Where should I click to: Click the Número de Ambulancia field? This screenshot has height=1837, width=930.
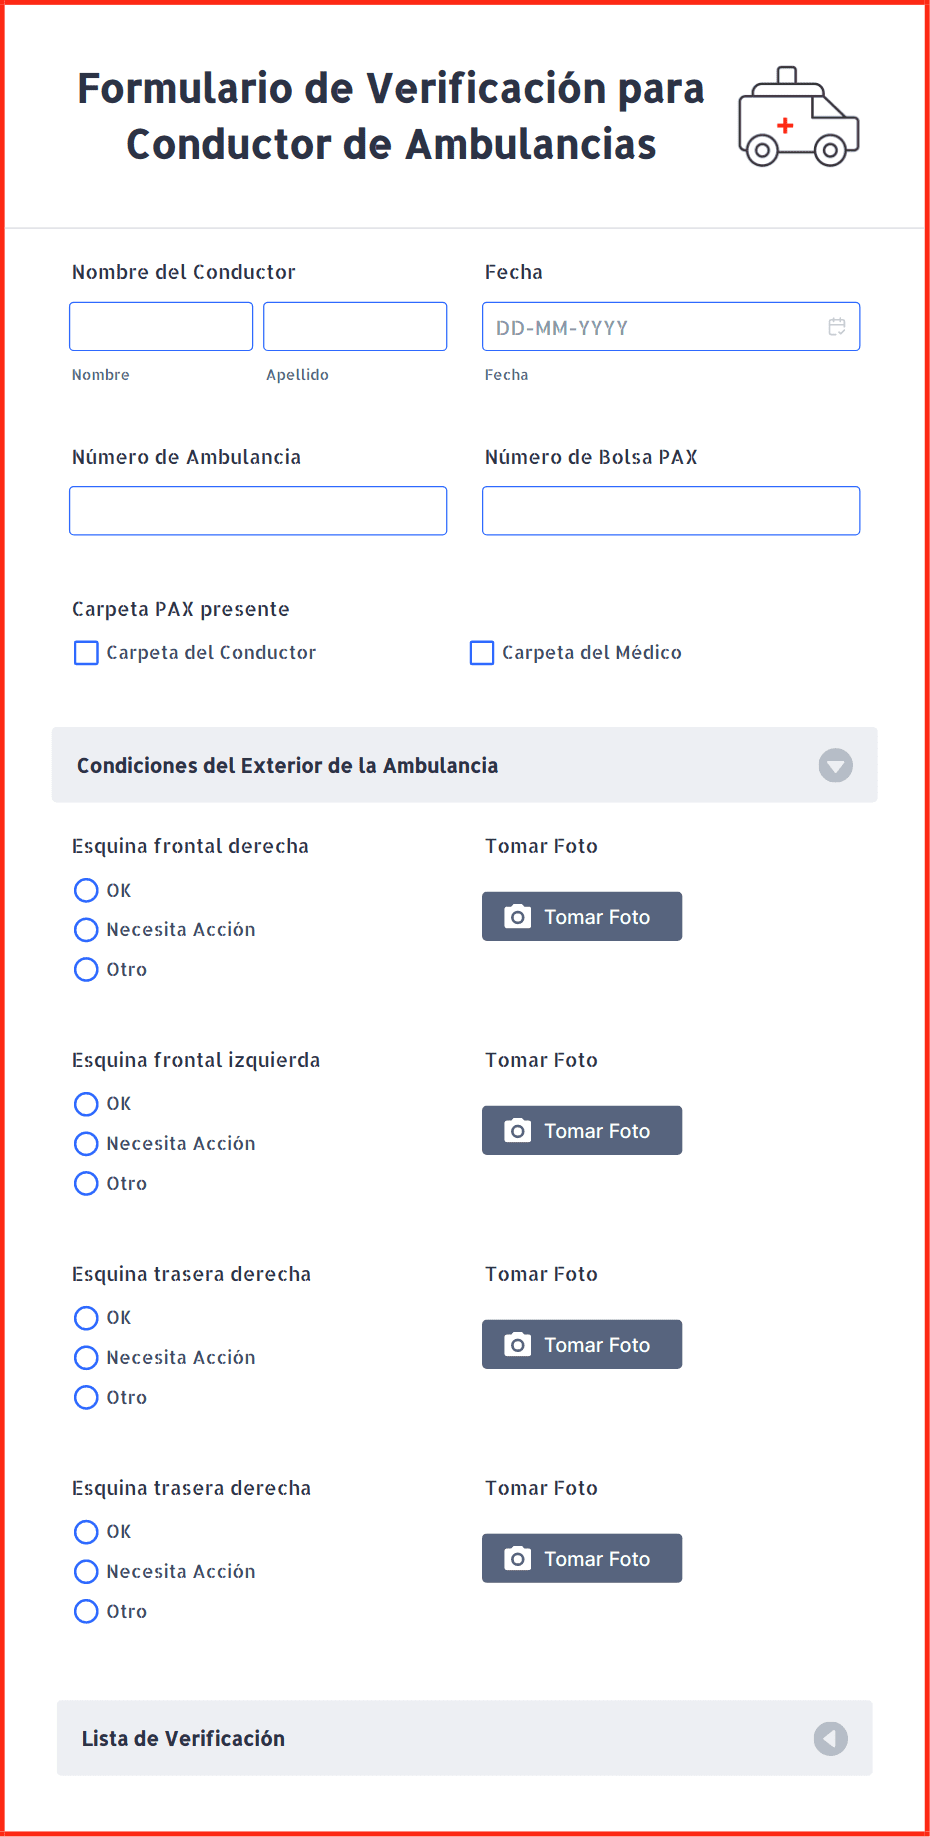[x=258, y=511]
